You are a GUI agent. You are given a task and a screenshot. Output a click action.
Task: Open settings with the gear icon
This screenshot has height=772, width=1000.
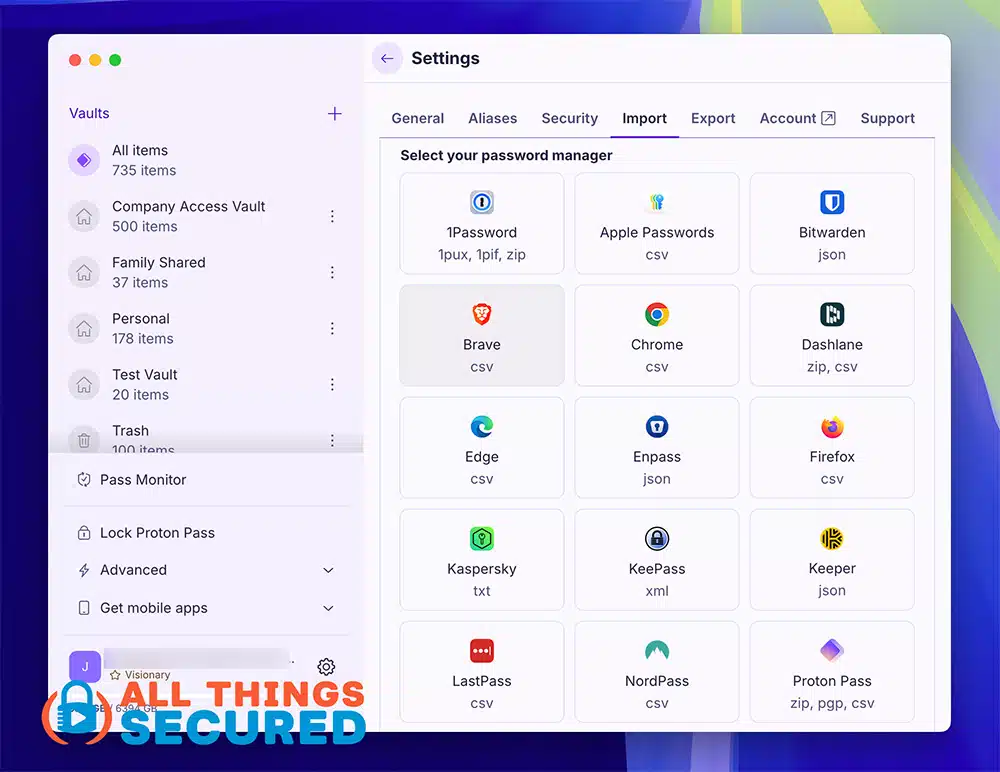coord(326,667)
